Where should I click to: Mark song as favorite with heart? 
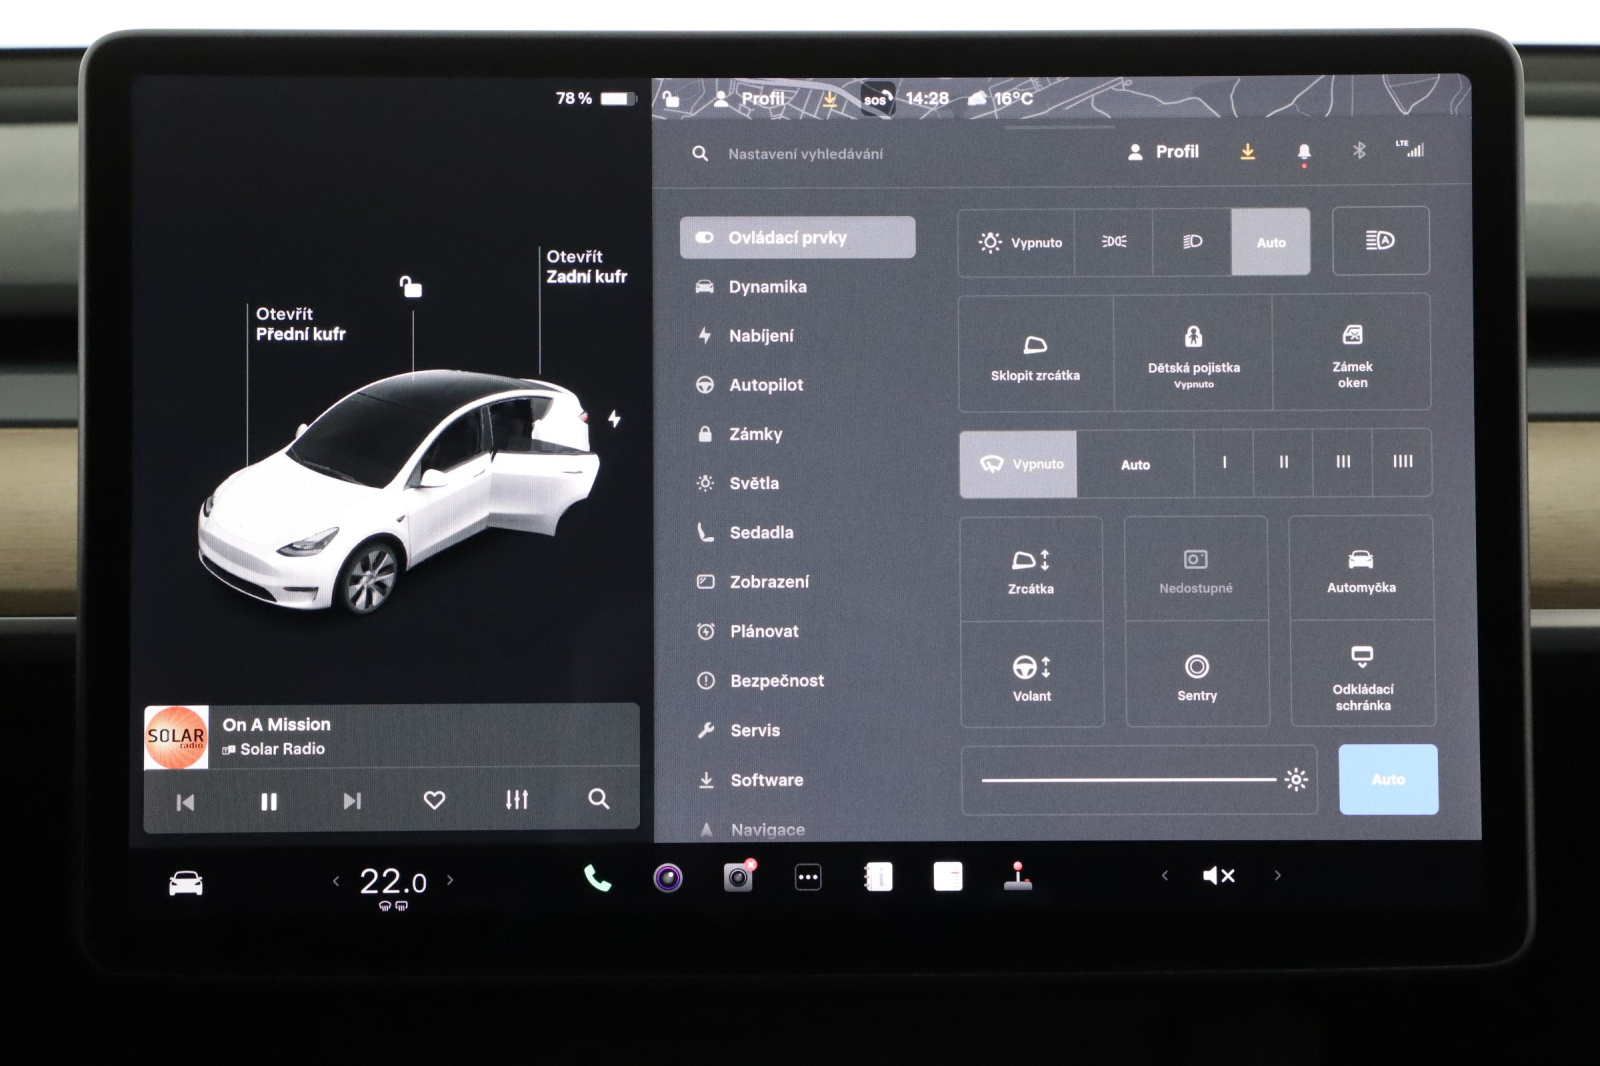[x=434, y=800]
